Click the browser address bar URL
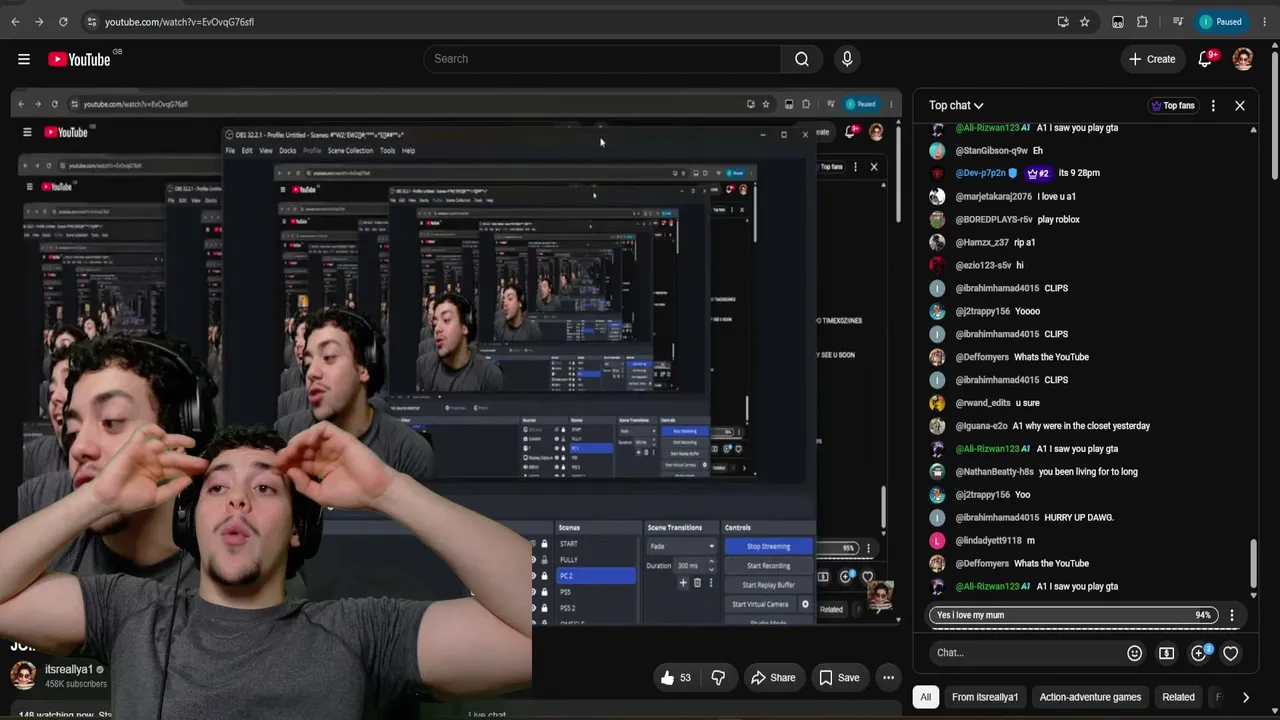 pos(179,21)
